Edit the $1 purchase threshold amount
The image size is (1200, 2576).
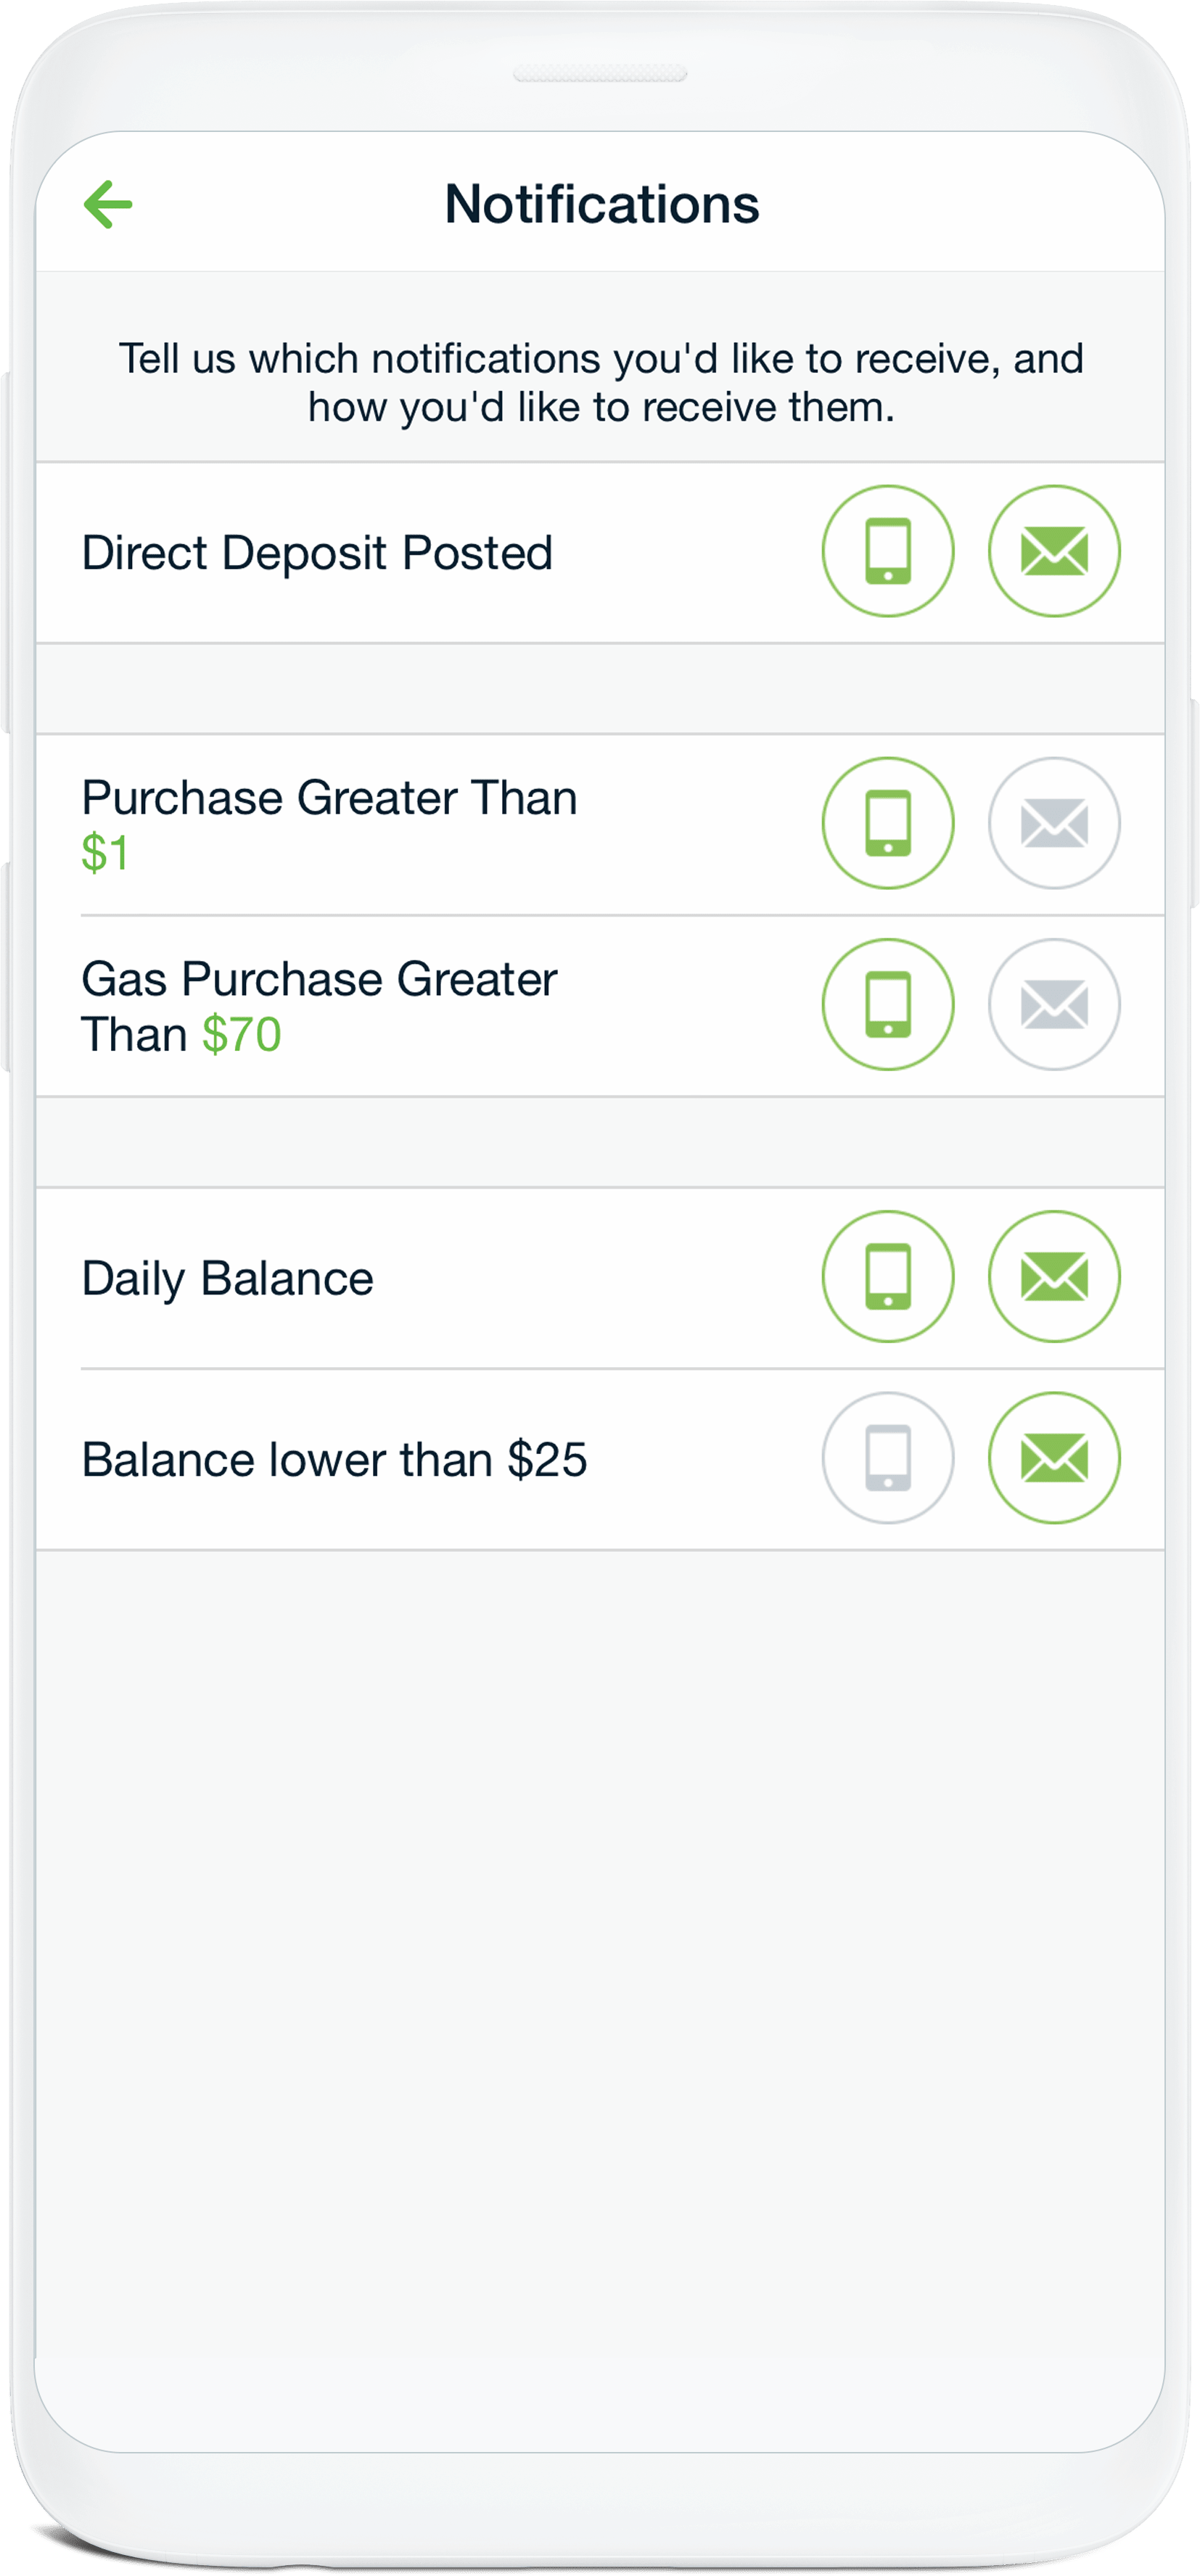coord(105,854)
